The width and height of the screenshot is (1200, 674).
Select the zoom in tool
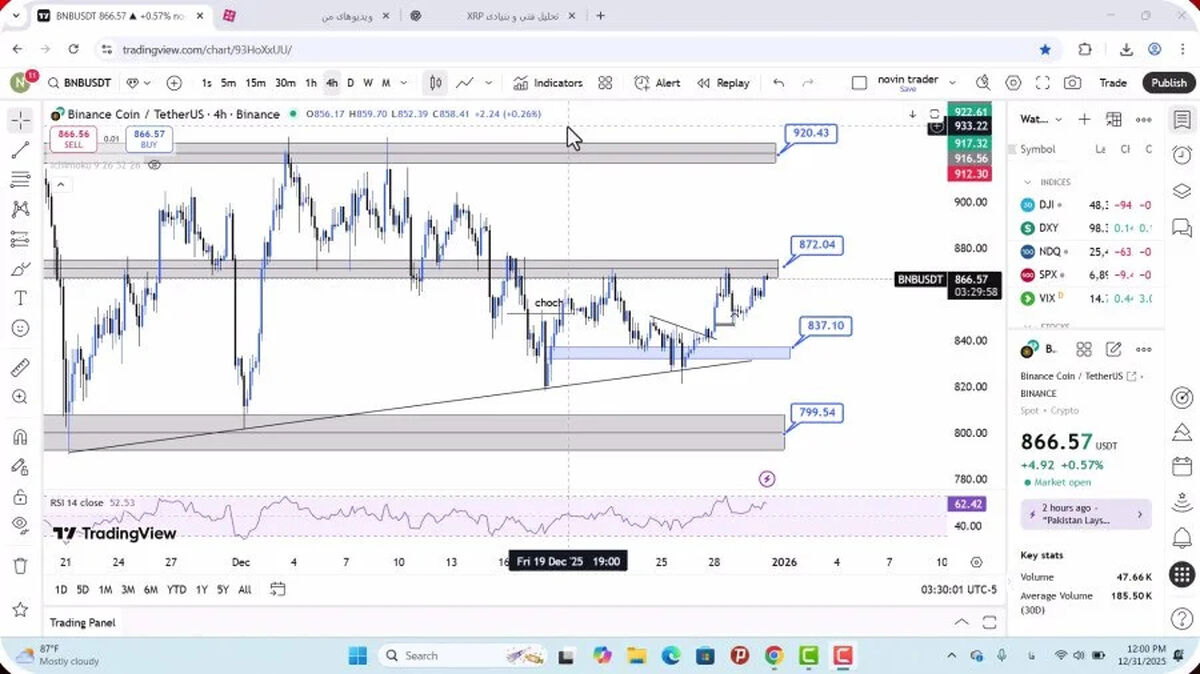[x=20, y=397]
